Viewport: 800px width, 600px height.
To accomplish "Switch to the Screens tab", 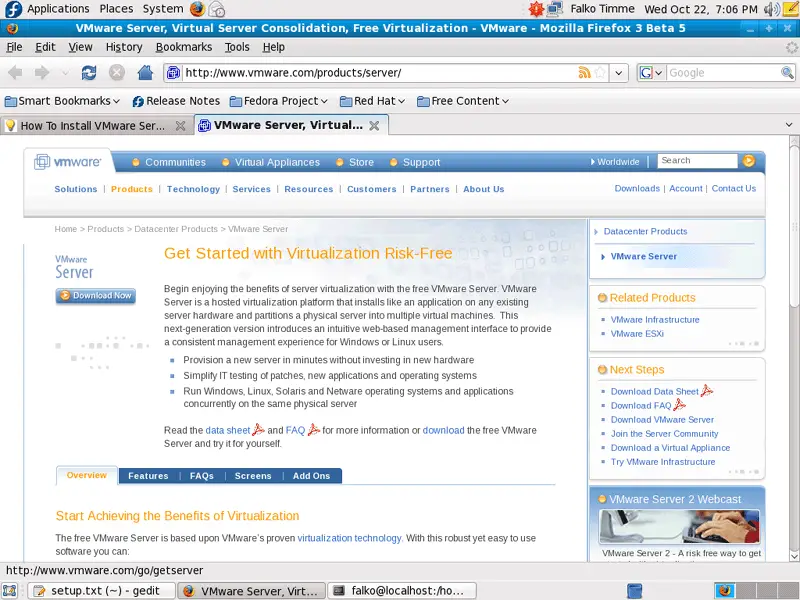I will click(253, 476).
